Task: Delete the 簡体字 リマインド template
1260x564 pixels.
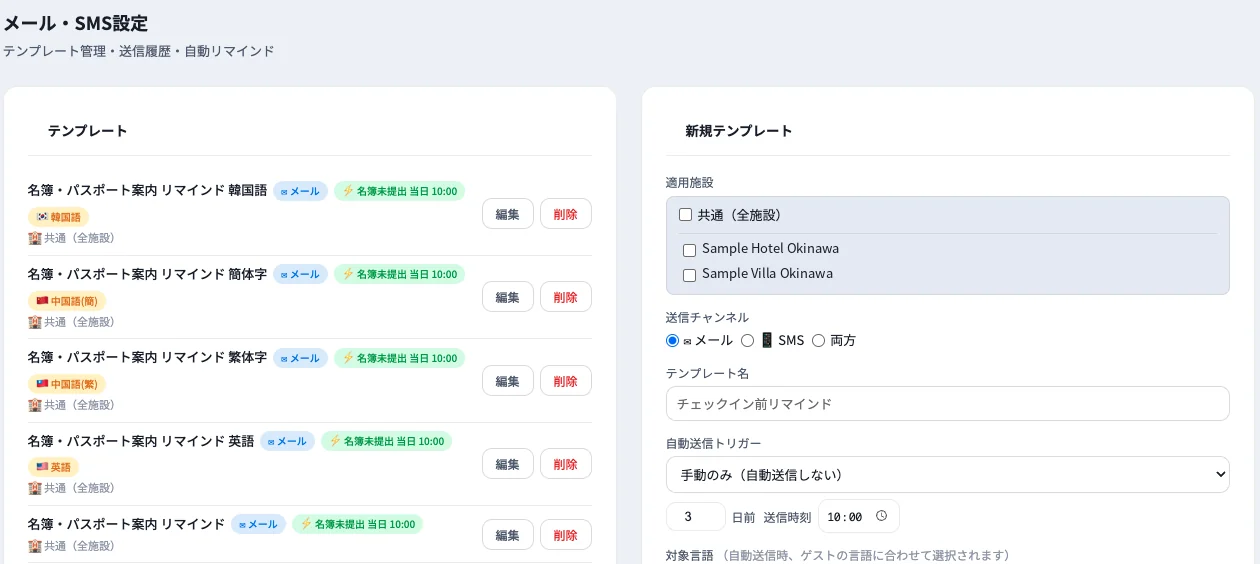Action: (x=565, y=297)
